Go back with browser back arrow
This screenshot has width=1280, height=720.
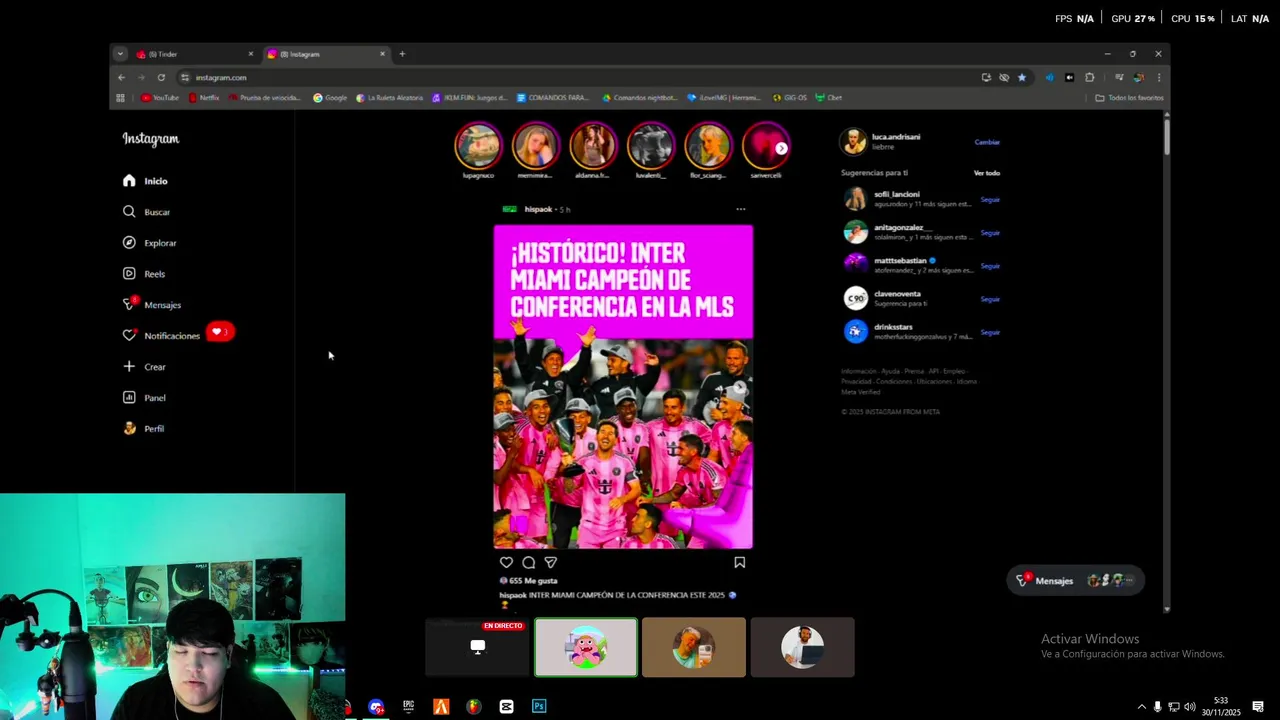point(121,77)
